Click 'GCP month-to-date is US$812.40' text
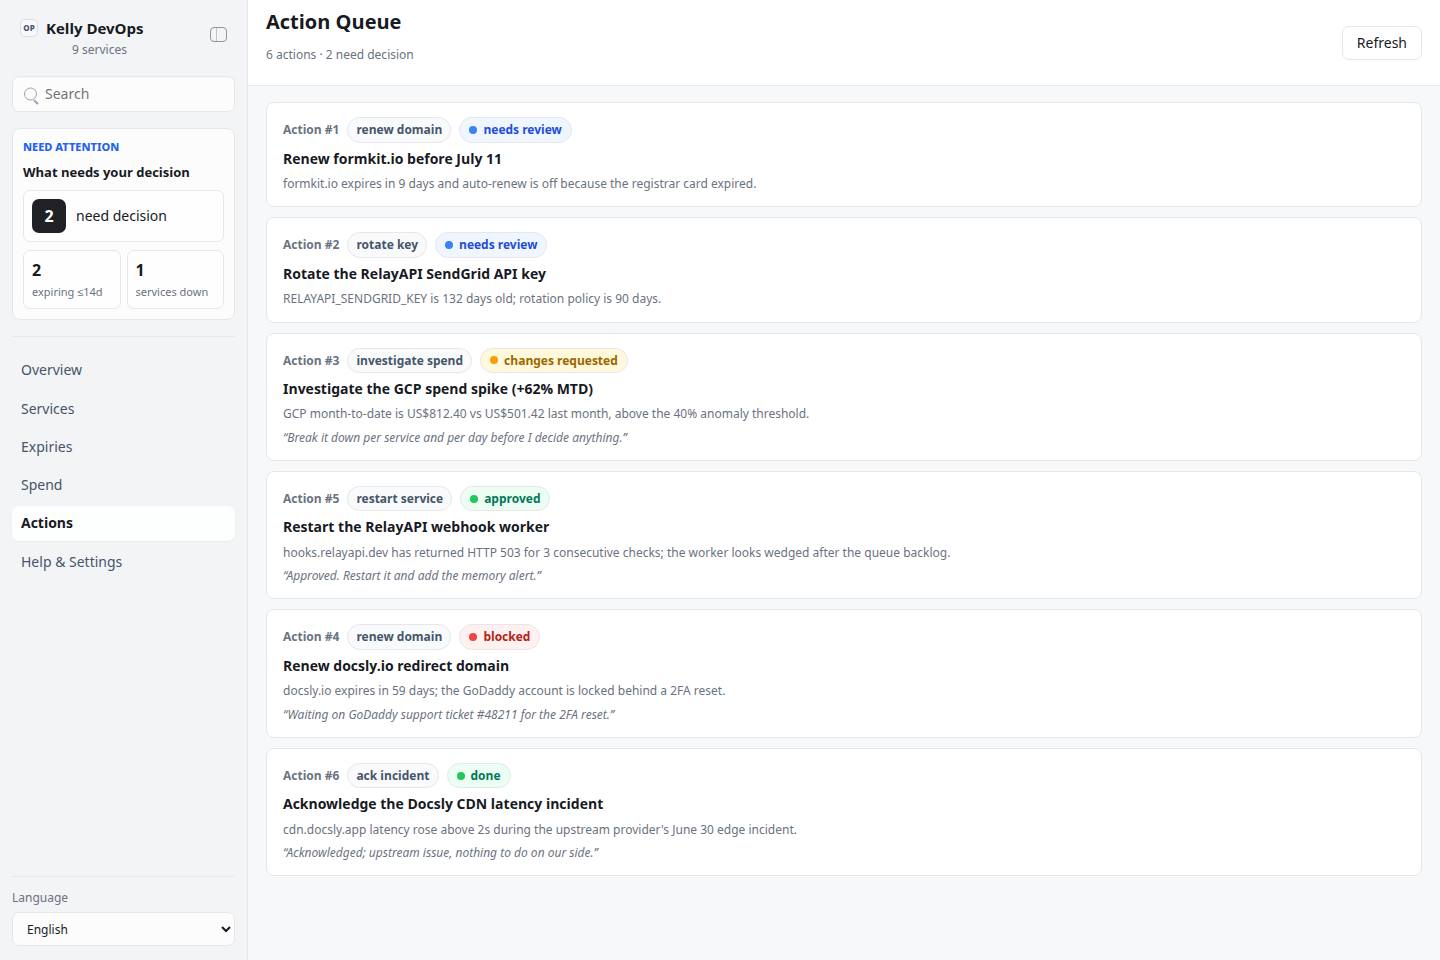The image size is (1440, 960). (546, 414)
